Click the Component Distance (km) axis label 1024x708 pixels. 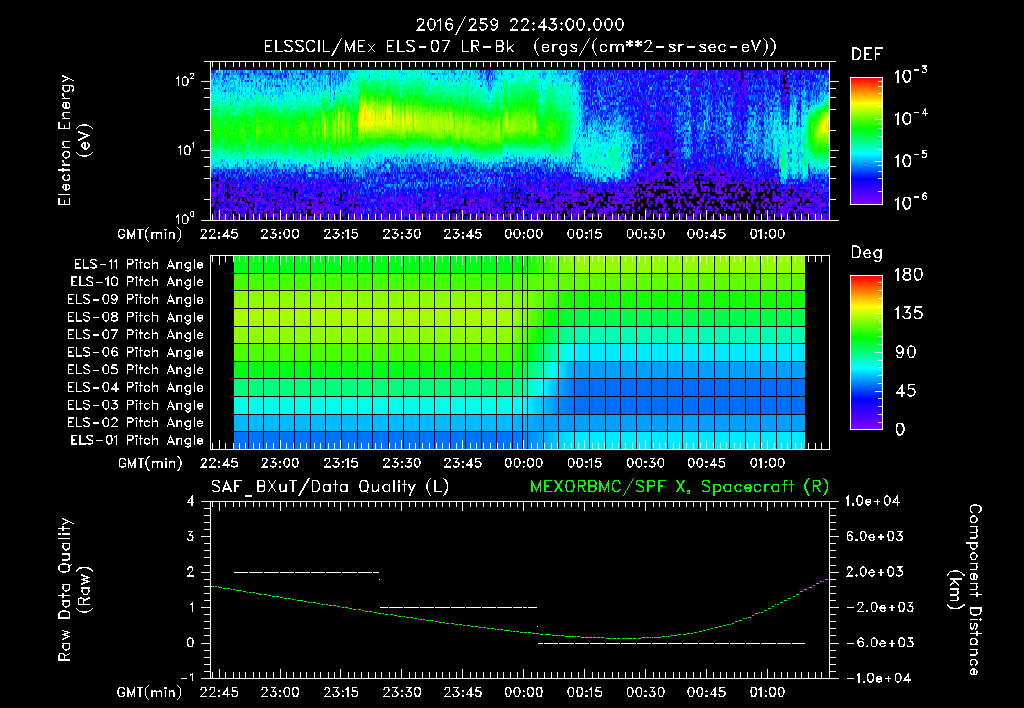click(x=964, y=590)
